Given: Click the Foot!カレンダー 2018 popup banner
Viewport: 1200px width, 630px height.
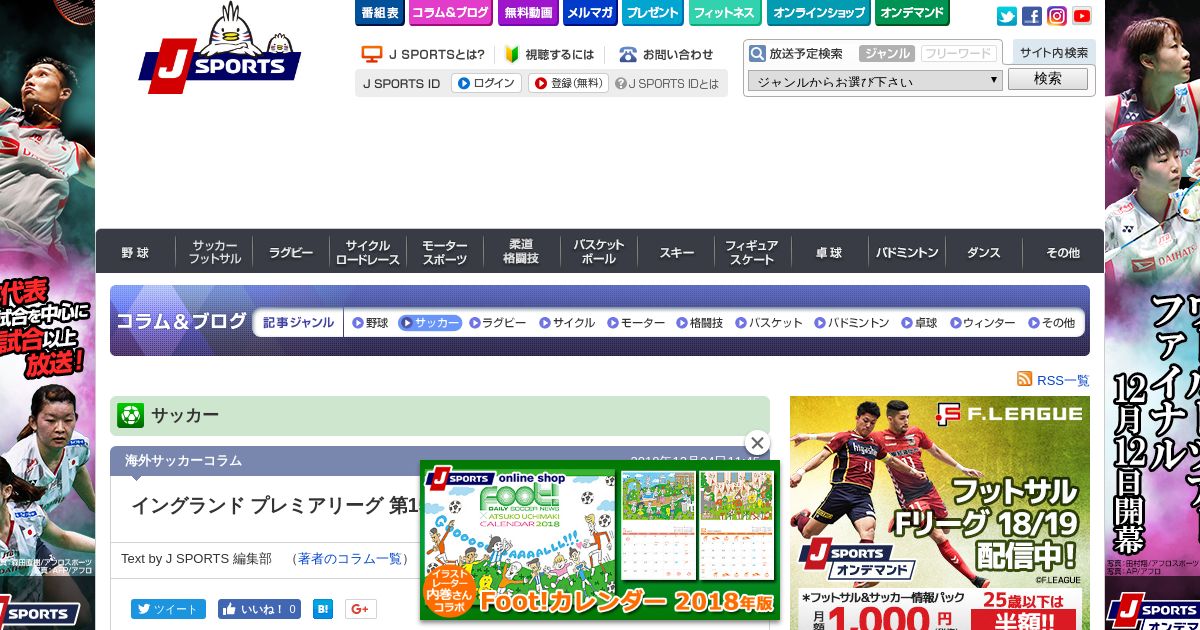Looking at the screenshot, I should (x=599, y=540).
